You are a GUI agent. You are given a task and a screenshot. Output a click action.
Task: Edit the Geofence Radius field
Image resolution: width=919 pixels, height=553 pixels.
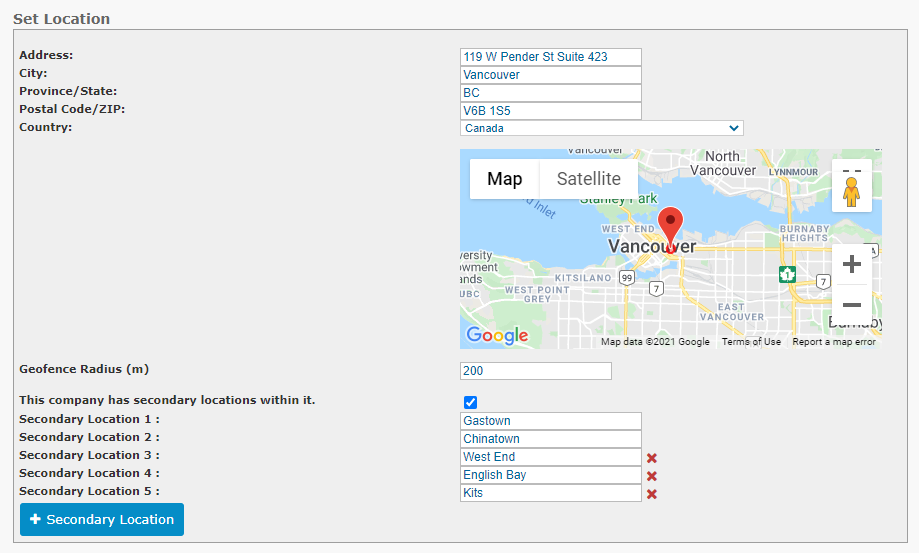point(536,371)
